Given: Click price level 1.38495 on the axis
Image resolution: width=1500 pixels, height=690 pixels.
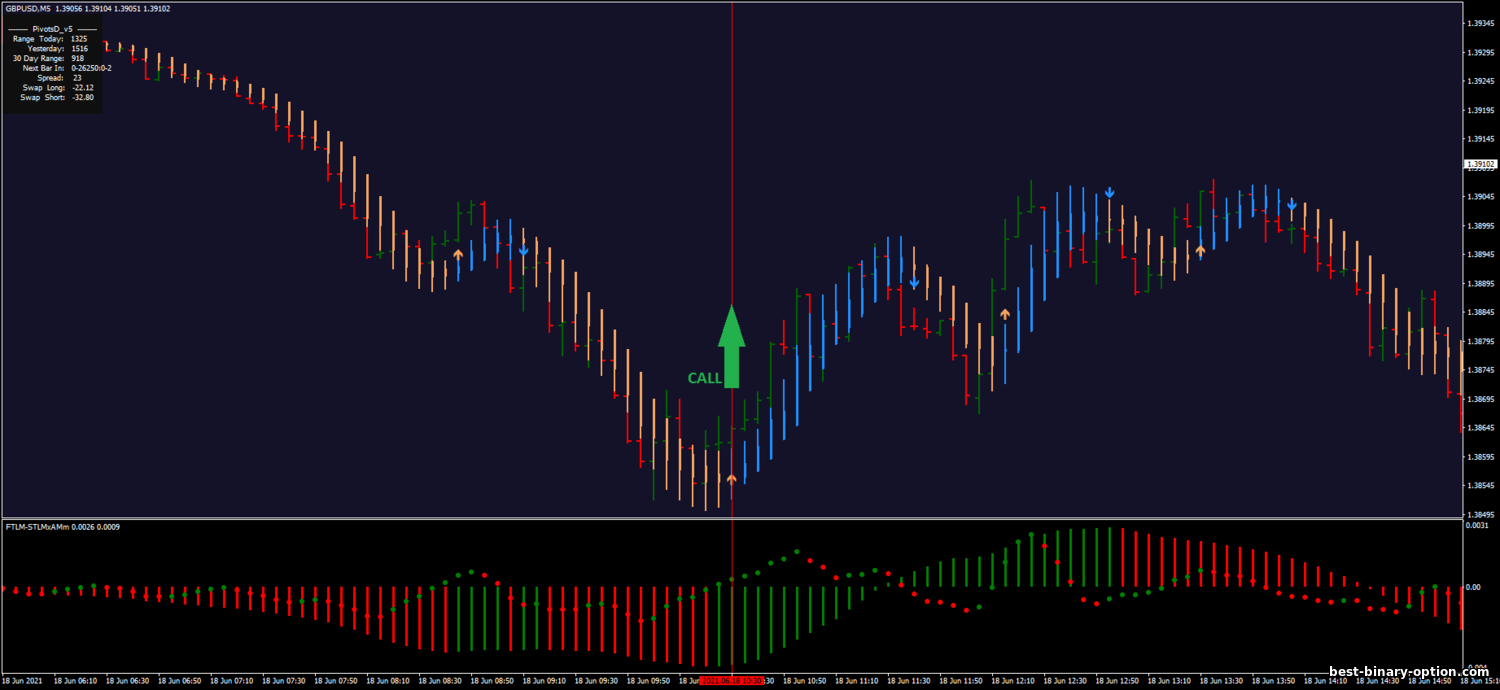Looking at the screenshot, I should pos(1480,515).
